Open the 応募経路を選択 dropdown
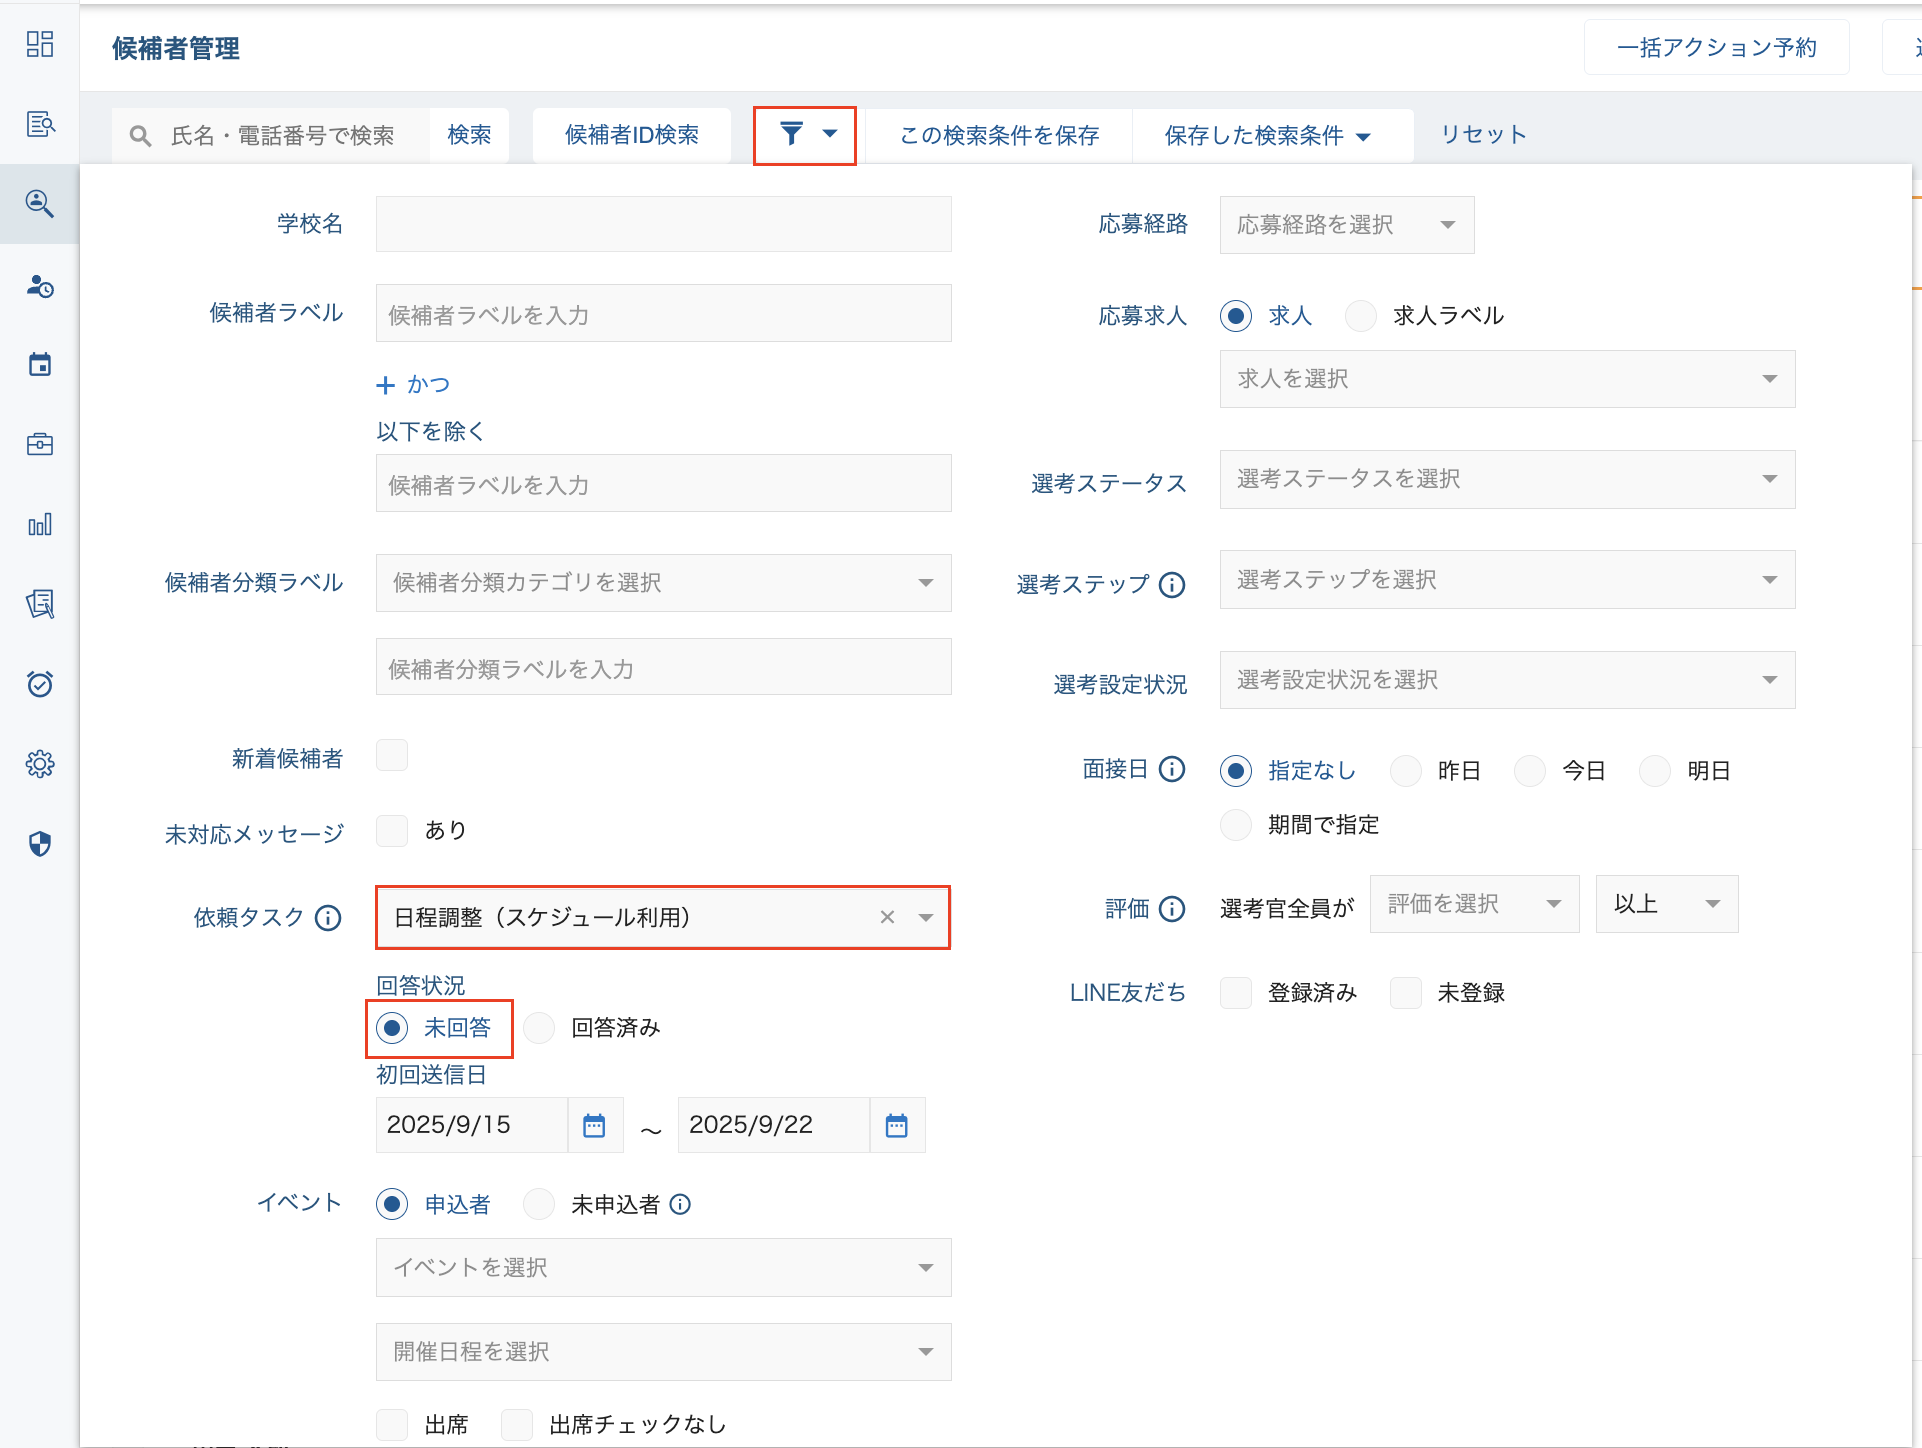The image size is (1922, 1448). 1346,225
